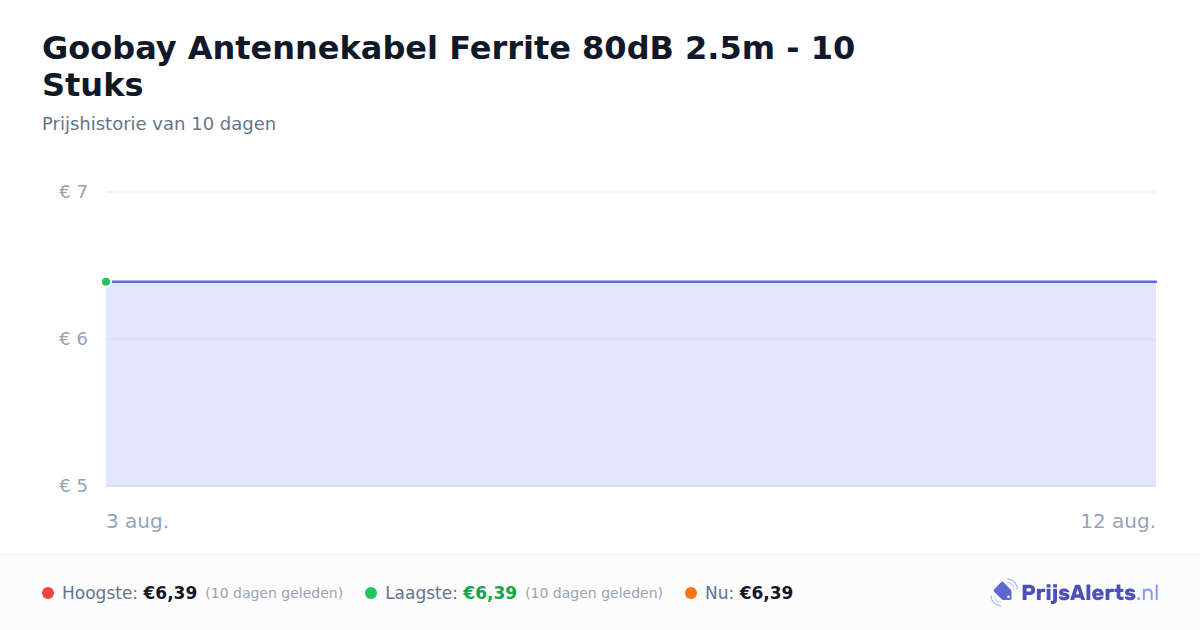The height and width of the screenshot is (630, 1200).
Task: Click the orange Nu indicator dot
Action: click(x=691, y=593)
